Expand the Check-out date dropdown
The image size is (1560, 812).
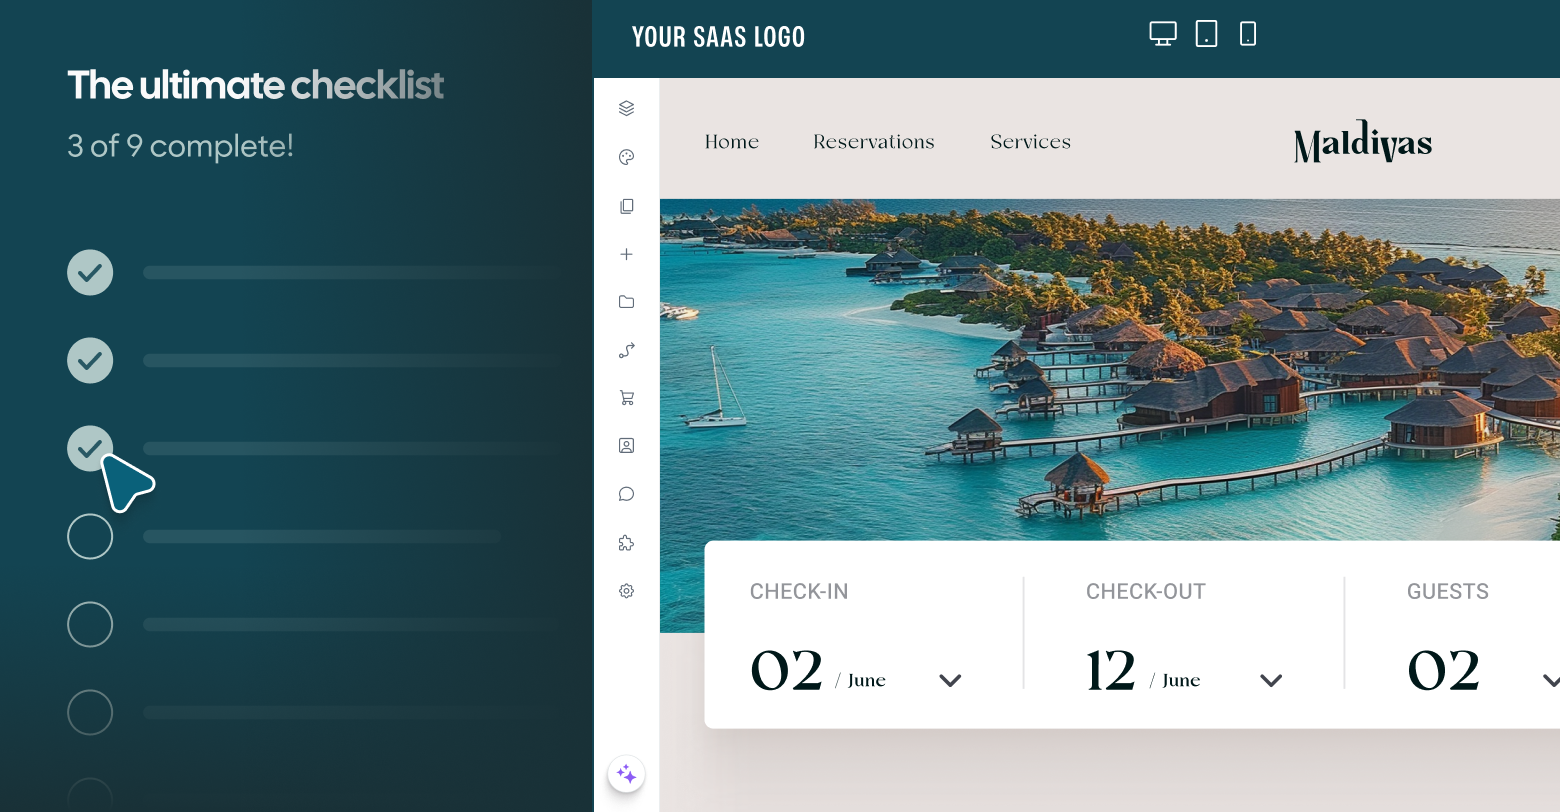(x=1270, y=680)
